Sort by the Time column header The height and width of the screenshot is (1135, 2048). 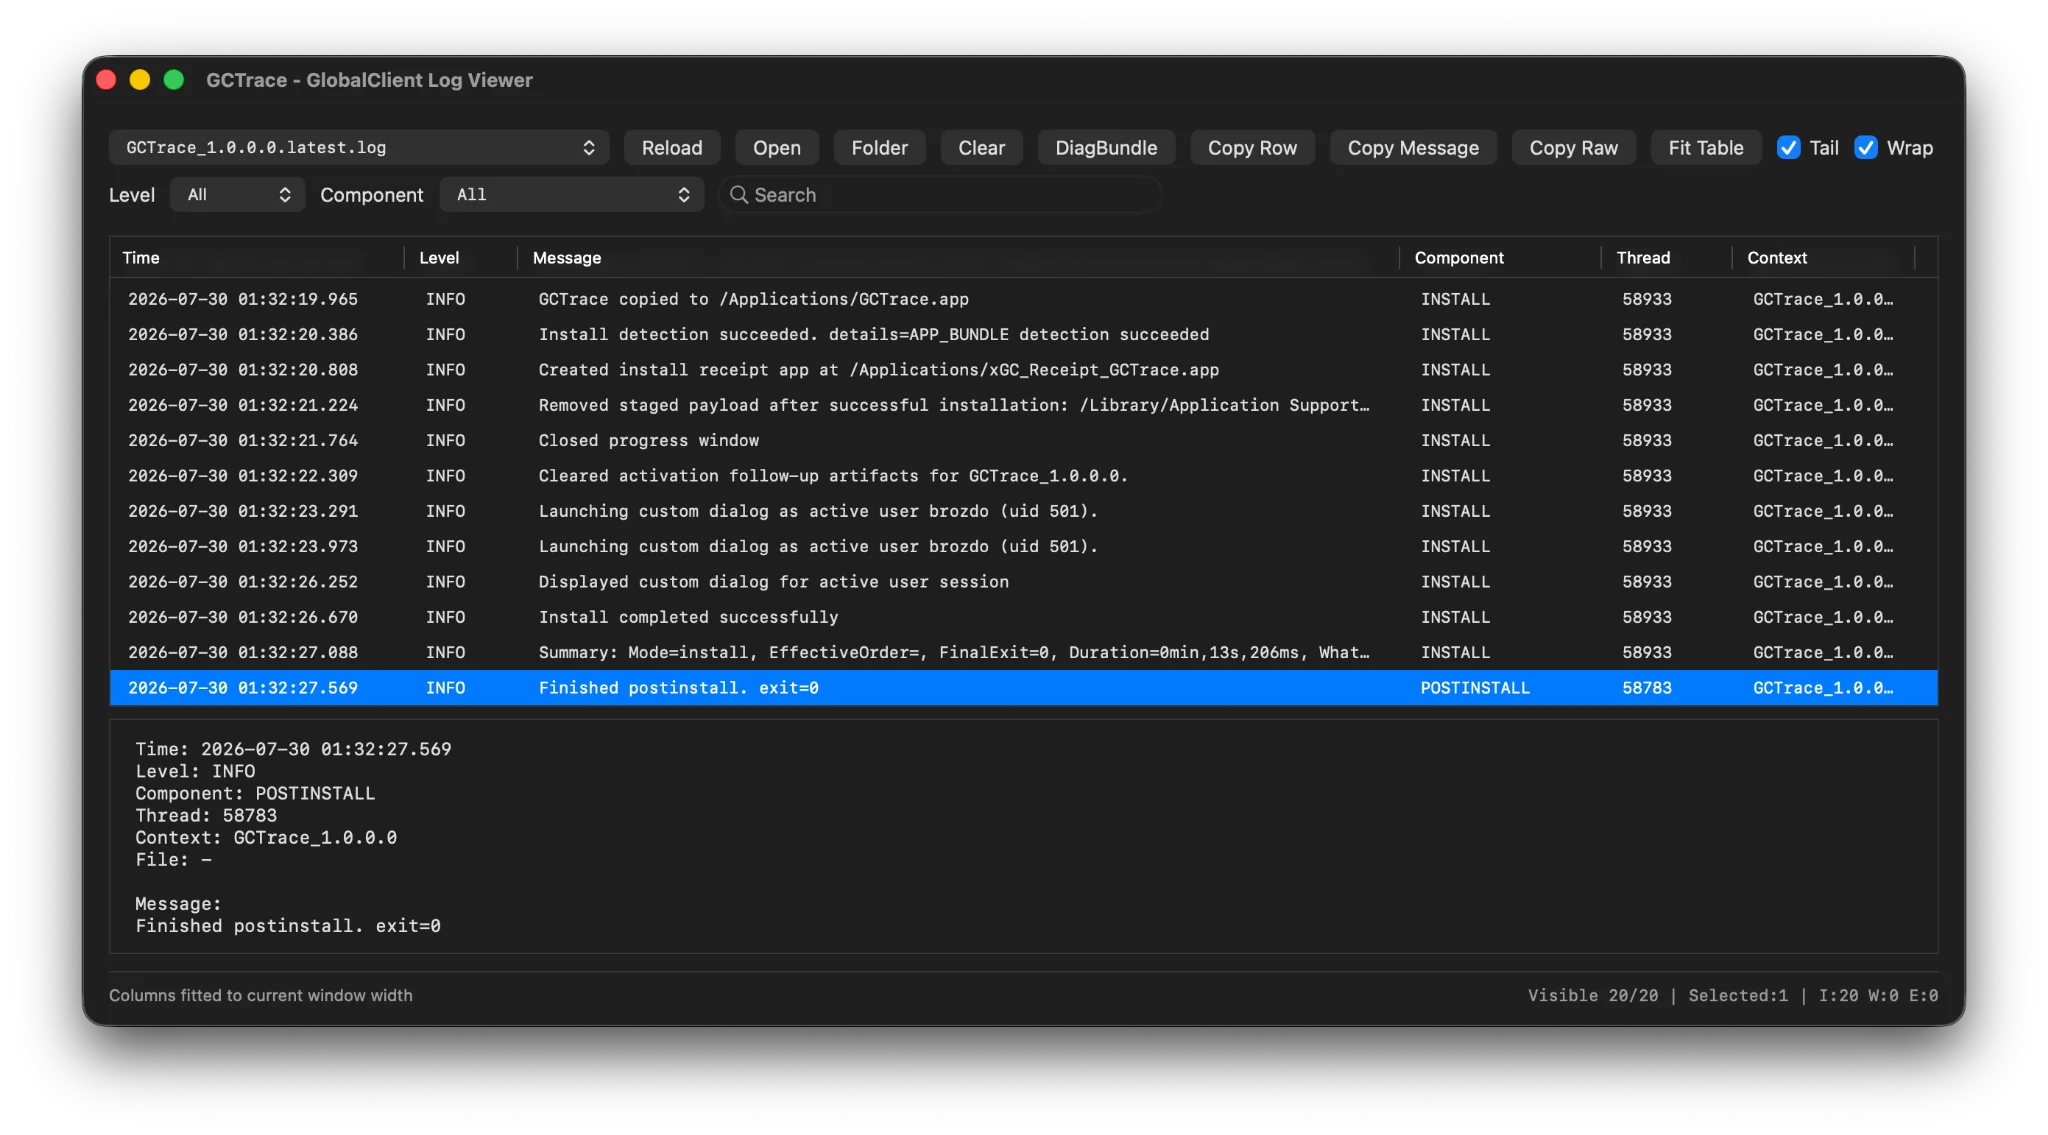click(x=257, y=258)
